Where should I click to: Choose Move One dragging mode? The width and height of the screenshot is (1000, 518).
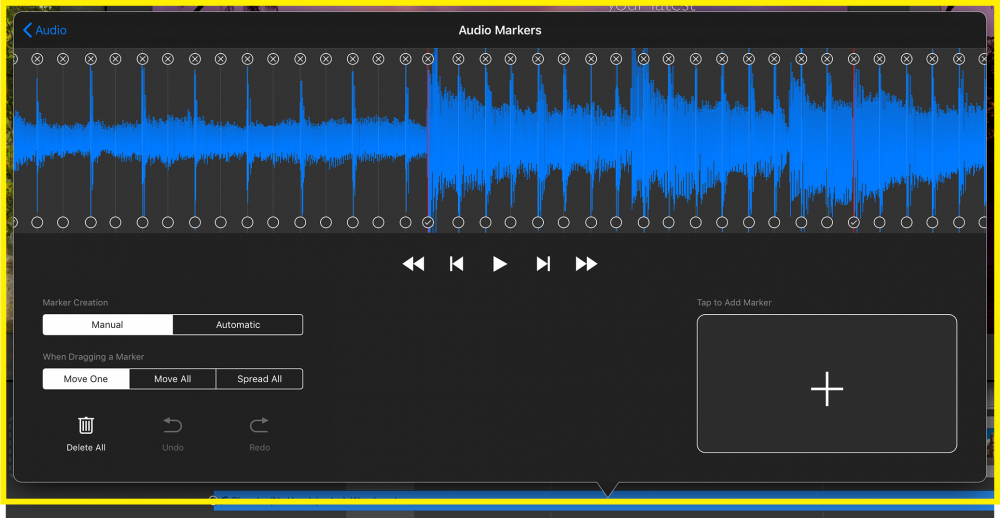pyautogui.click(x=86, y=379)
